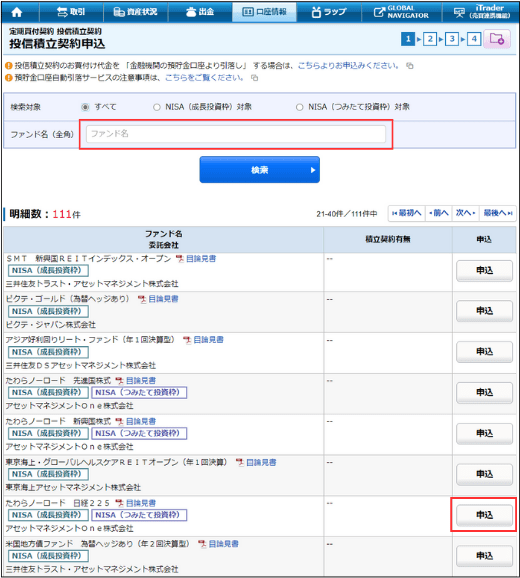This screenshot has width=520, height=578.
Task: Go to previous page with 前へ
Action: 439,213
